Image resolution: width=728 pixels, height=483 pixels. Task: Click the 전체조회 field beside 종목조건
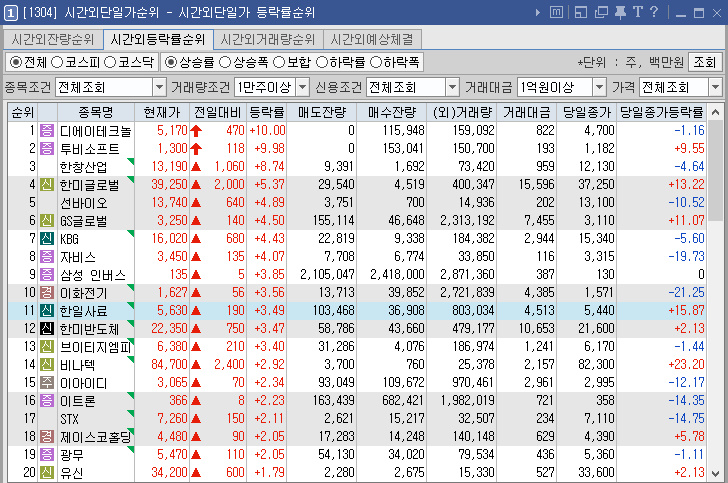coord(104,87)
